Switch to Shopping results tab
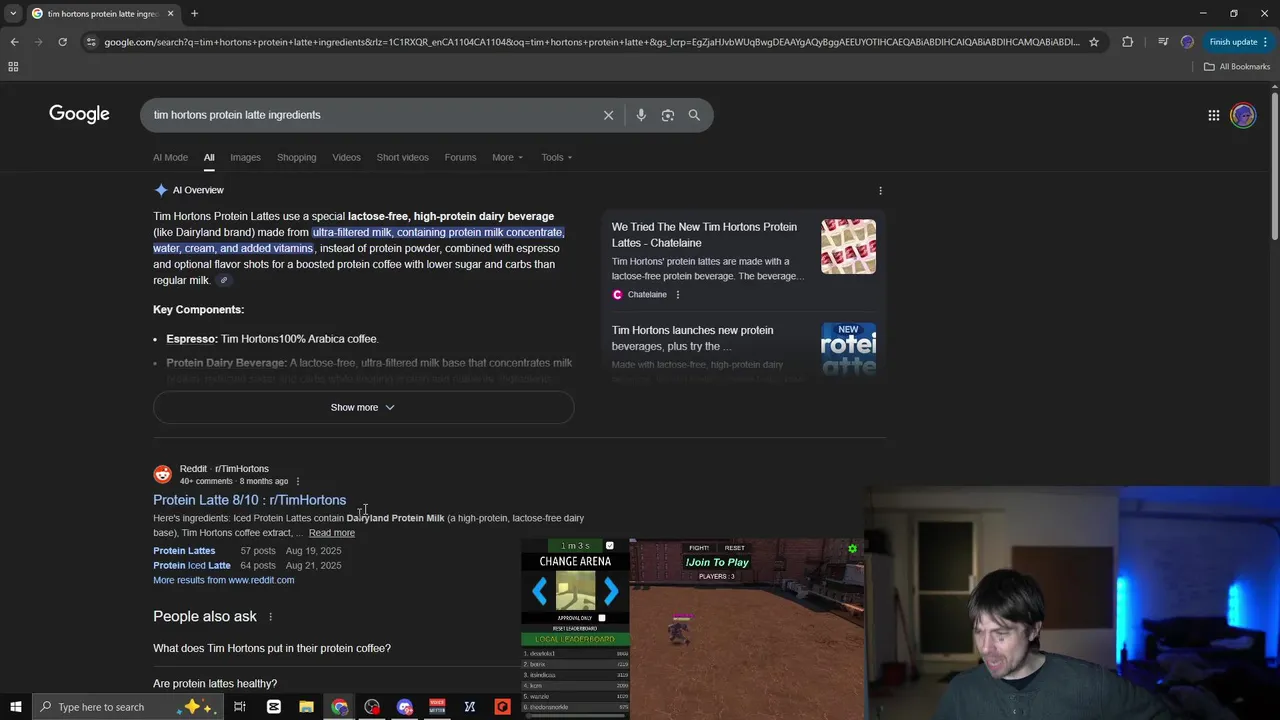 pyautogui.click(x=296, y=157)
